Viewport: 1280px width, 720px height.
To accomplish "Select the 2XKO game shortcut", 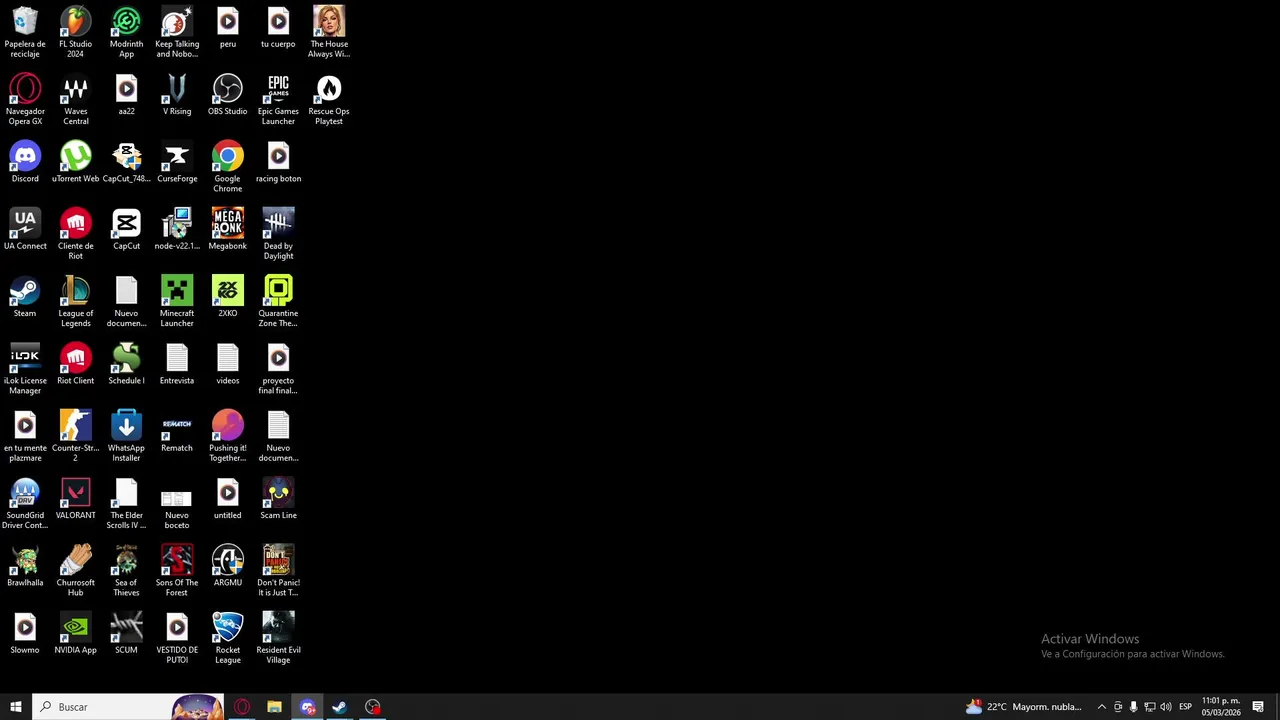I will click(227, 296).
